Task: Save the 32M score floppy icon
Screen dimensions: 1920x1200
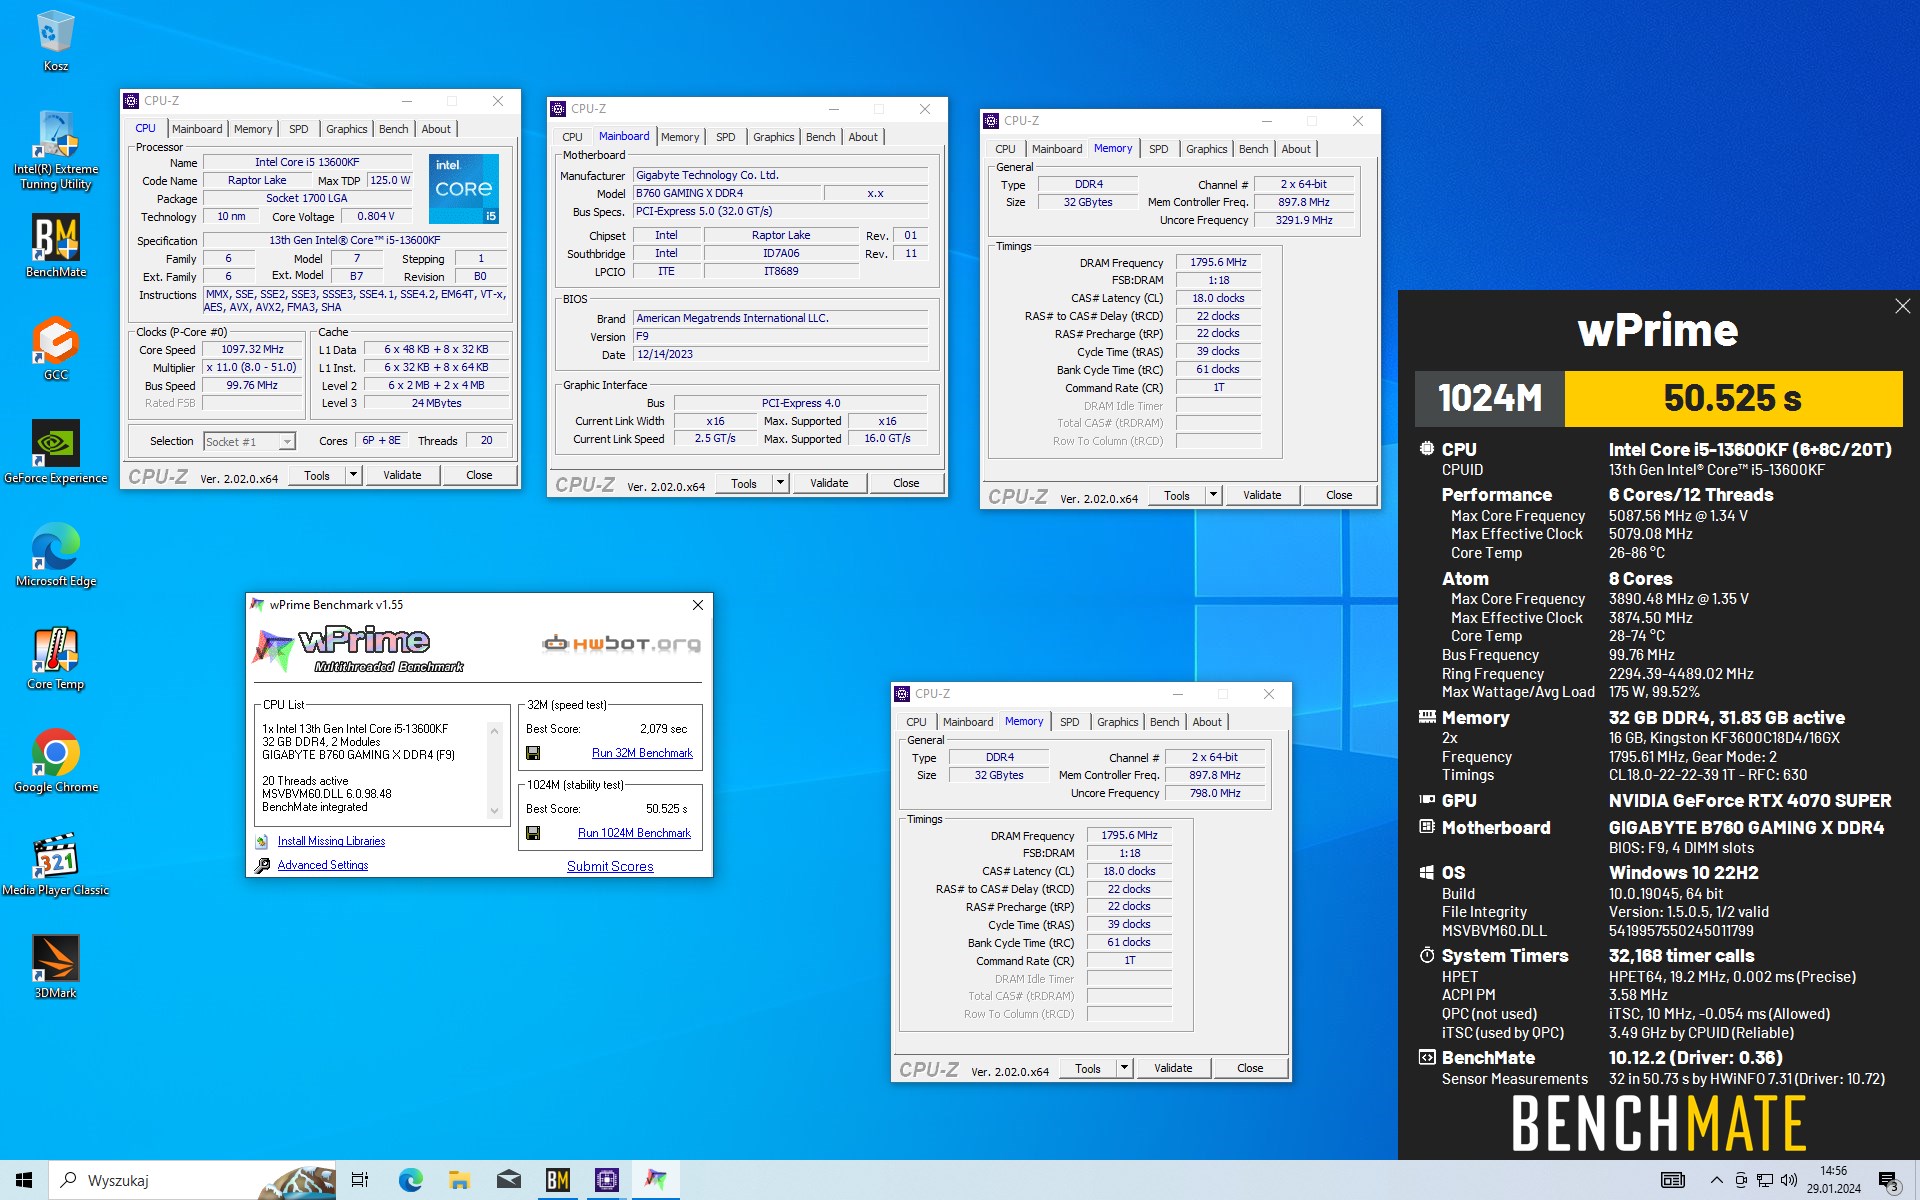Action: pos(533,753)
